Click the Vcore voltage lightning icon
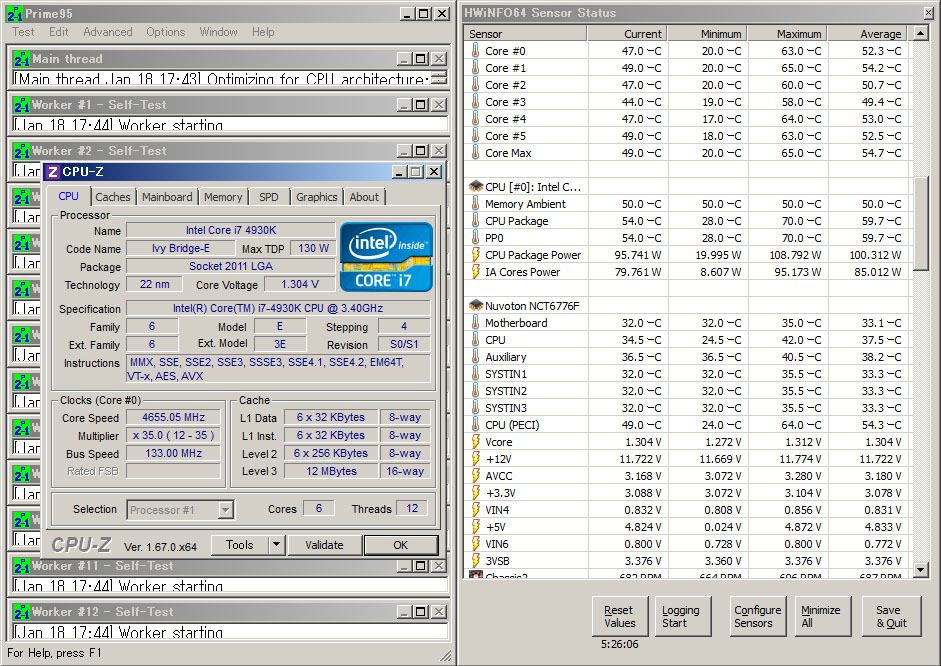 coord(475,442)
